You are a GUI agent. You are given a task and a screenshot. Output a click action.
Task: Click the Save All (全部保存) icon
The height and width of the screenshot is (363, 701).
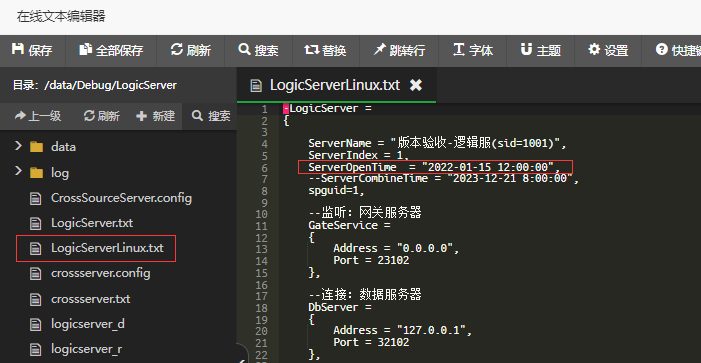pos(85,50)
